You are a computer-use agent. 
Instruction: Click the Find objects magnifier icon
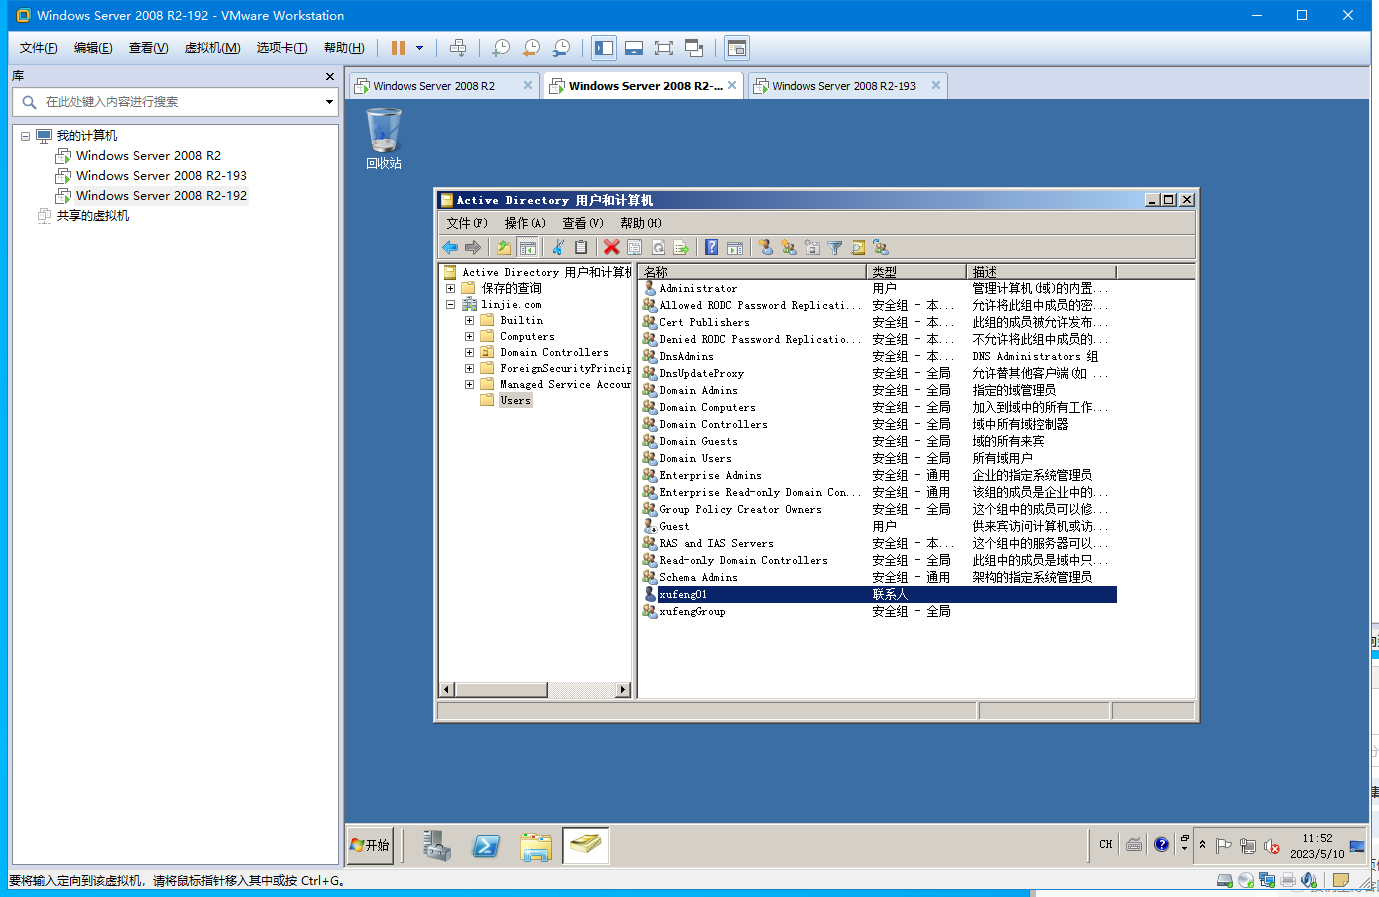[x=858, y=247]
